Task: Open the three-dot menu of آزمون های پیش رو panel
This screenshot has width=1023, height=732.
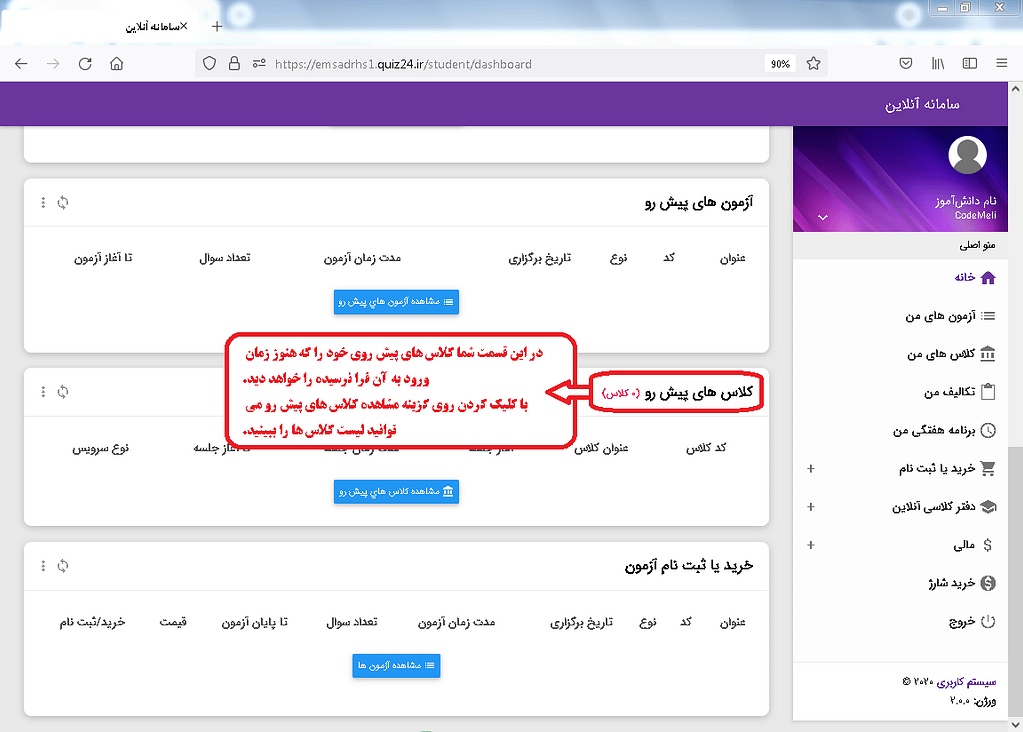Action: click(43, 203)
